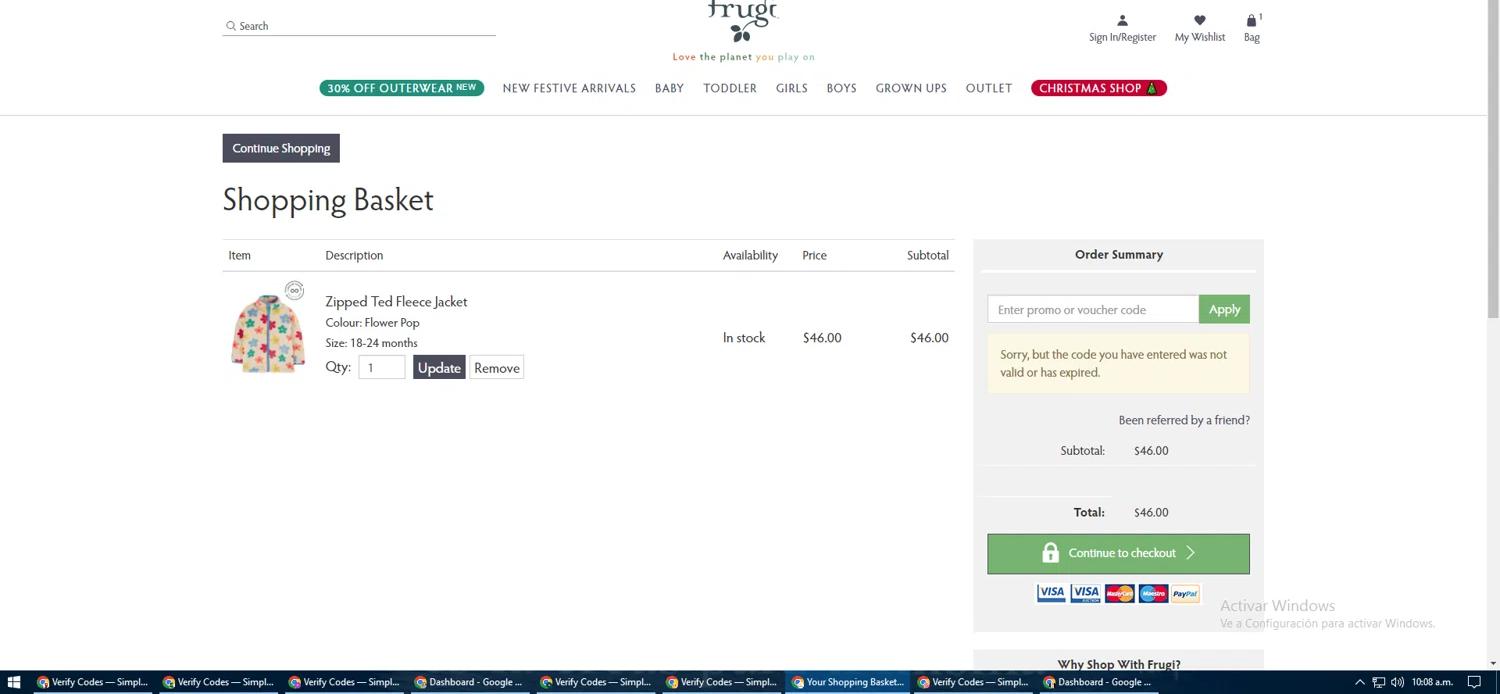Image resolution: width=1500 pixels, height=694 pixels.
Task: Click the Sign In/Register person icon
Action: pyautogui.click(x=1122, y=20)
